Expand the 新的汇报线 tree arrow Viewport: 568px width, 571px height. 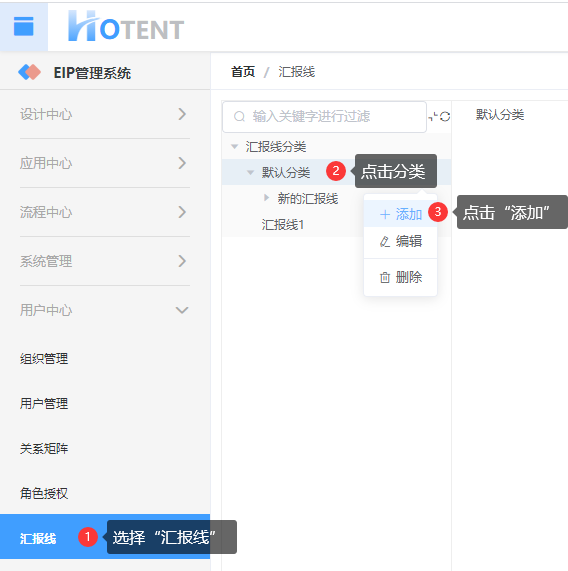tap(267, 198)
